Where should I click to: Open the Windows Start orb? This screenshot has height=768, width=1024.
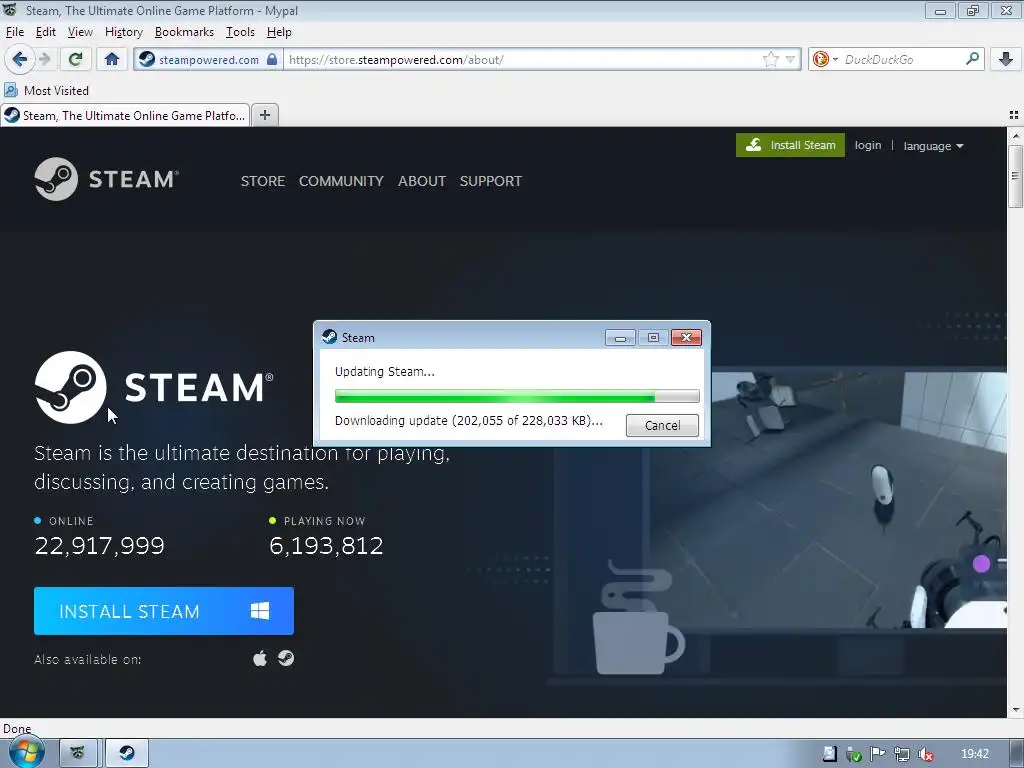25,753
